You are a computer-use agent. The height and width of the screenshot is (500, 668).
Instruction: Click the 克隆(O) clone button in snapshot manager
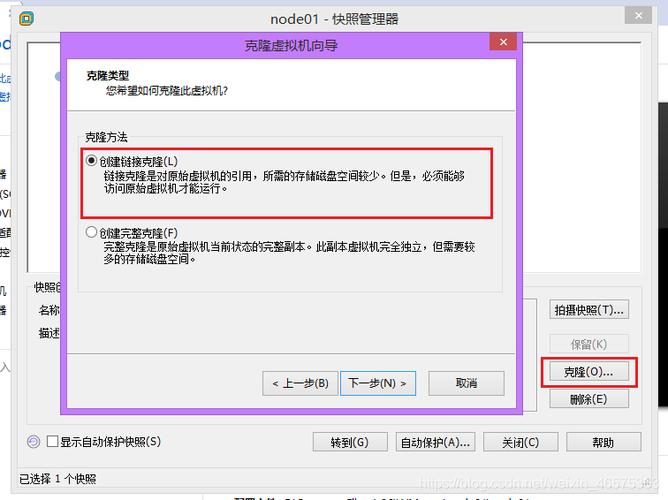point(589,372)
